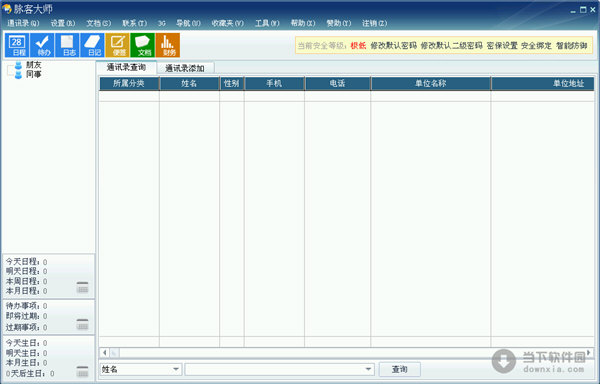Open the 便签 sticky note toolbar icon
The width and height of the screenshot is (600, 384).
pyautogui.click(x=117, y=45)
